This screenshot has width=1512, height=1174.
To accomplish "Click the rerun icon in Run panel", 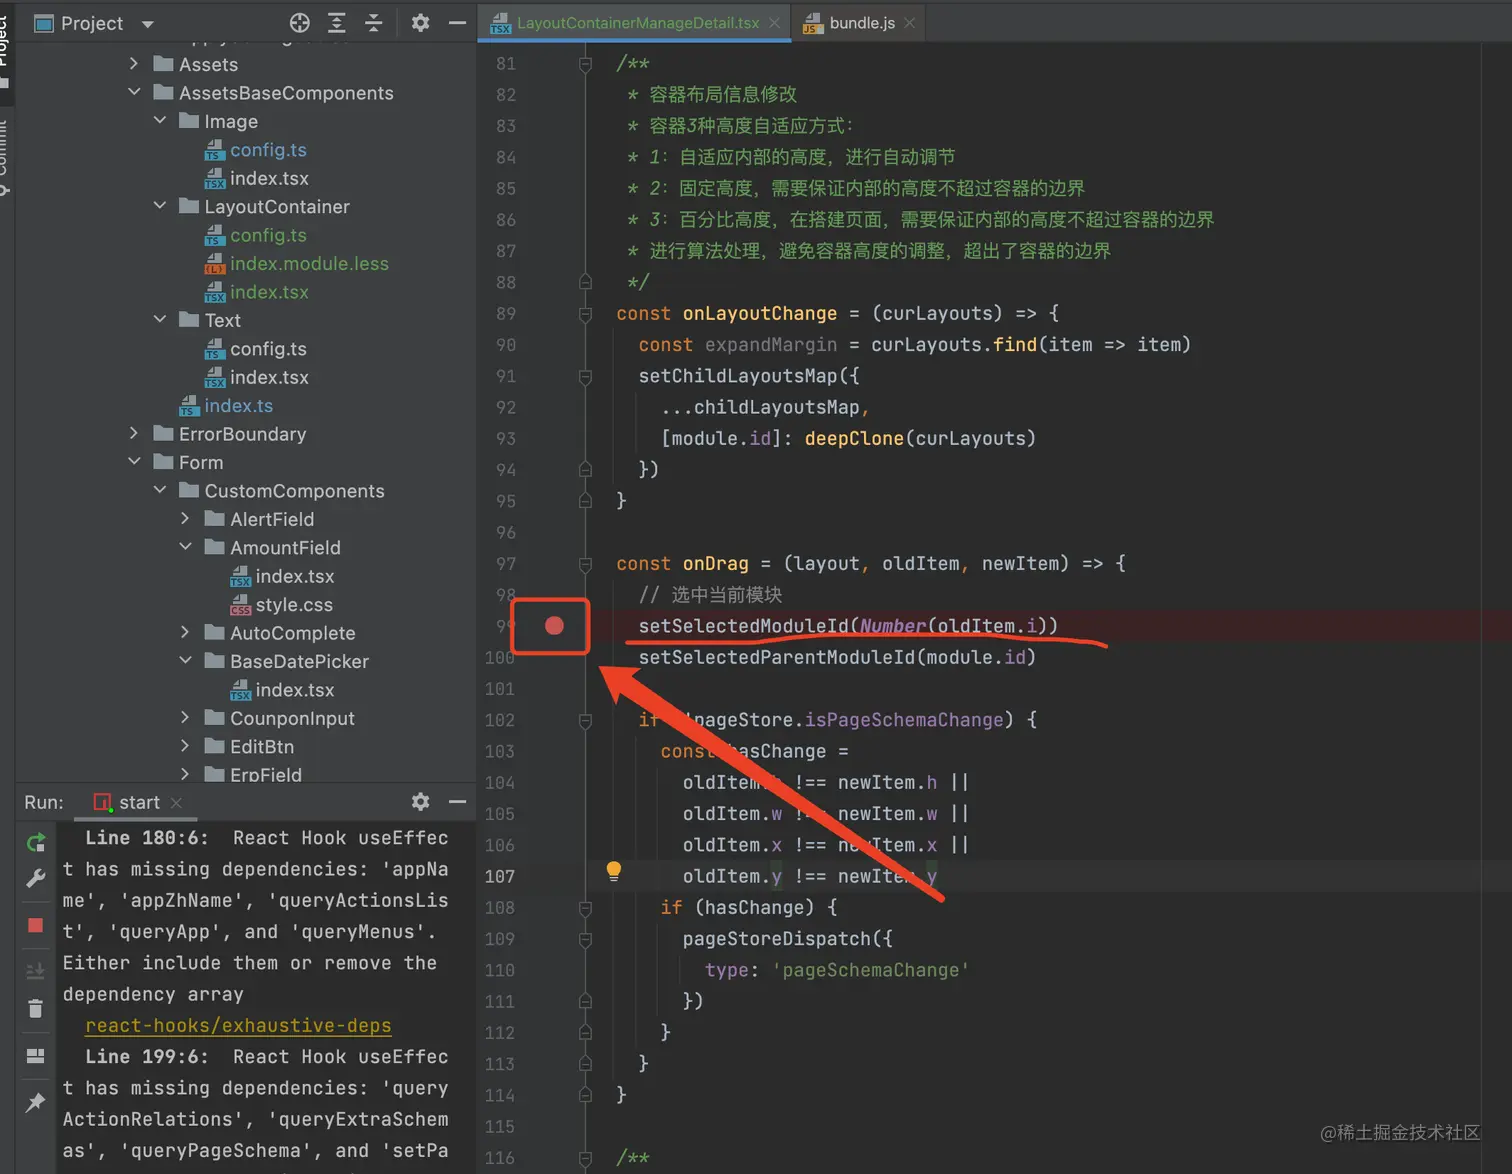I will click(x=35, y=842).
